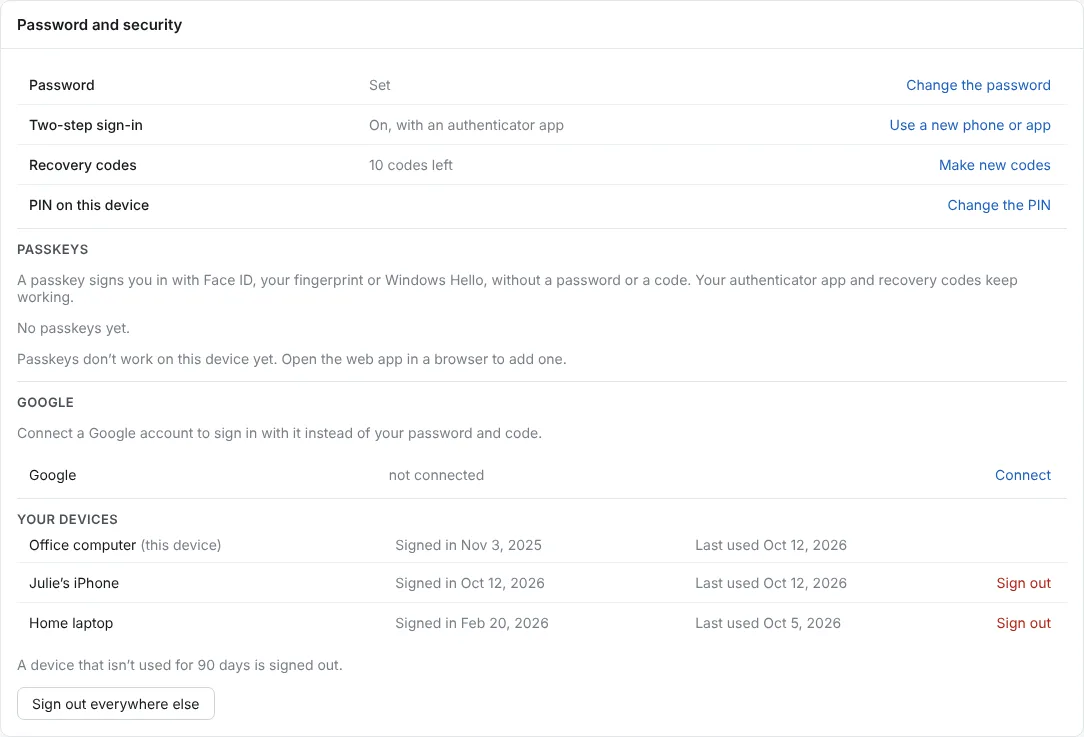
Task: Click the Recovery codes row label
Action: [83, 165]
